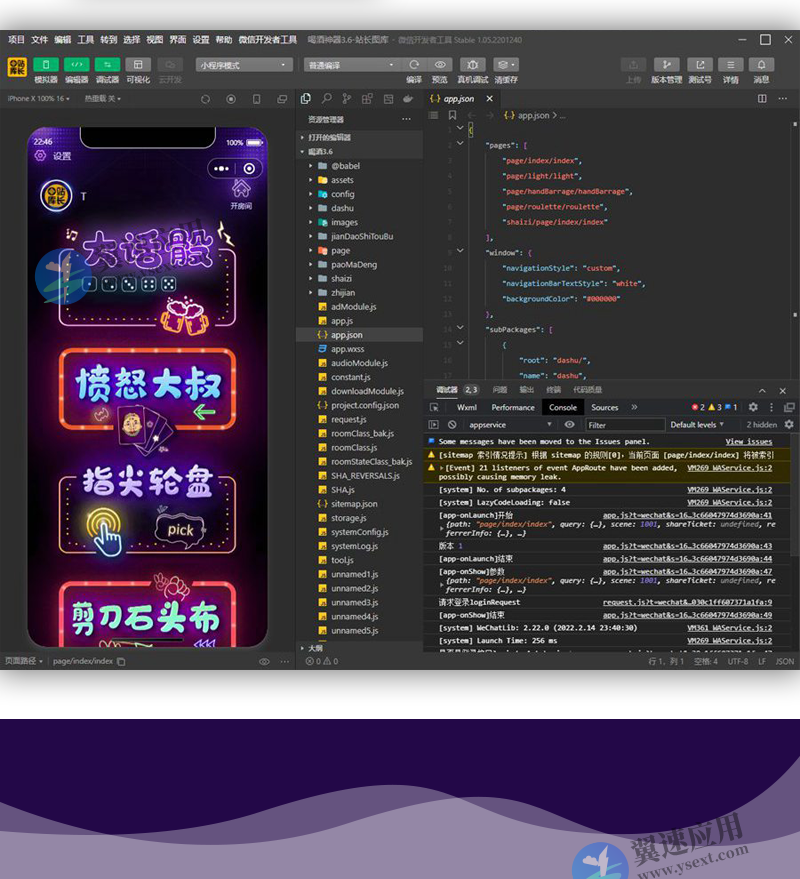Open the Default levels dropdown
This screenshot has height=879, width=800.
point(696,425)
